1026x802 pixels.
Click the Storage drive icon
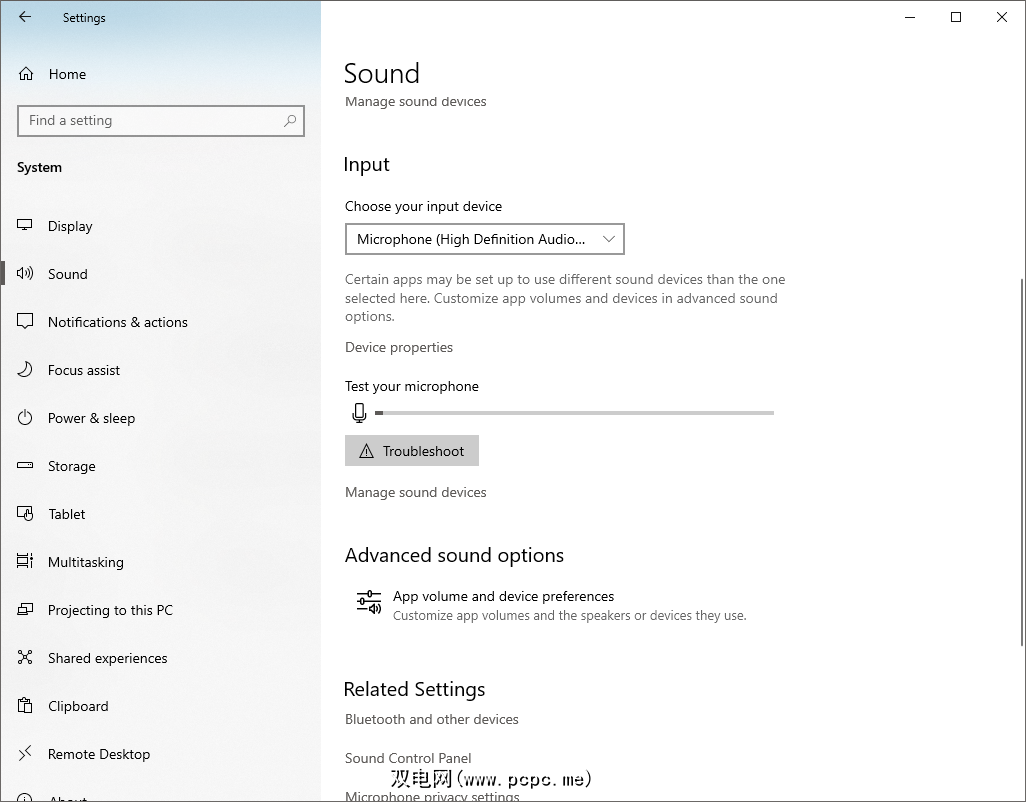(x=25, y=466)
